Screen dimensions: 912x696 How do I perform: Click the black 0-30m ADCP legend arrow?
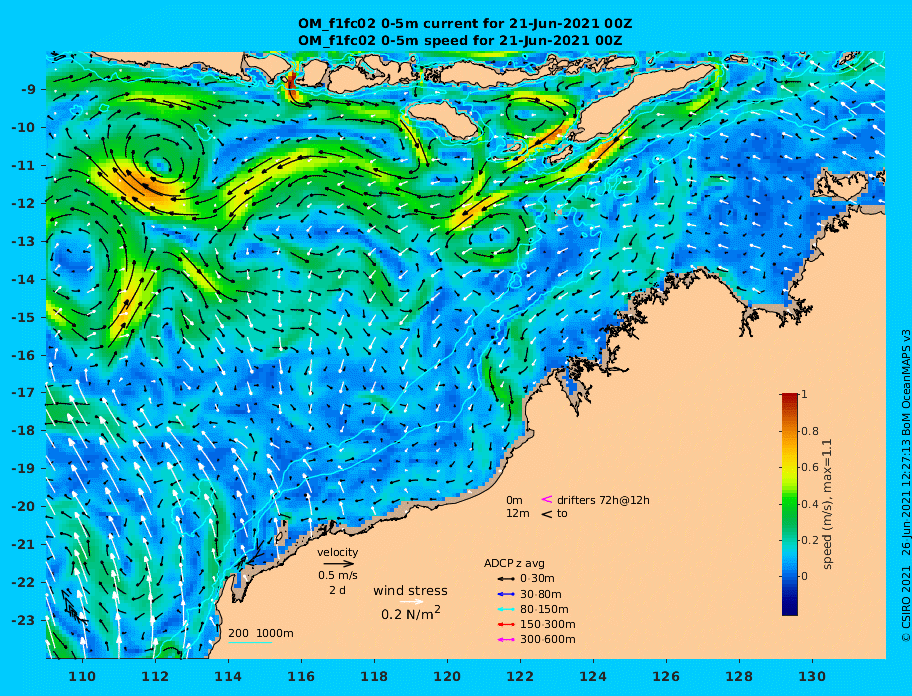tap(506, 579)
